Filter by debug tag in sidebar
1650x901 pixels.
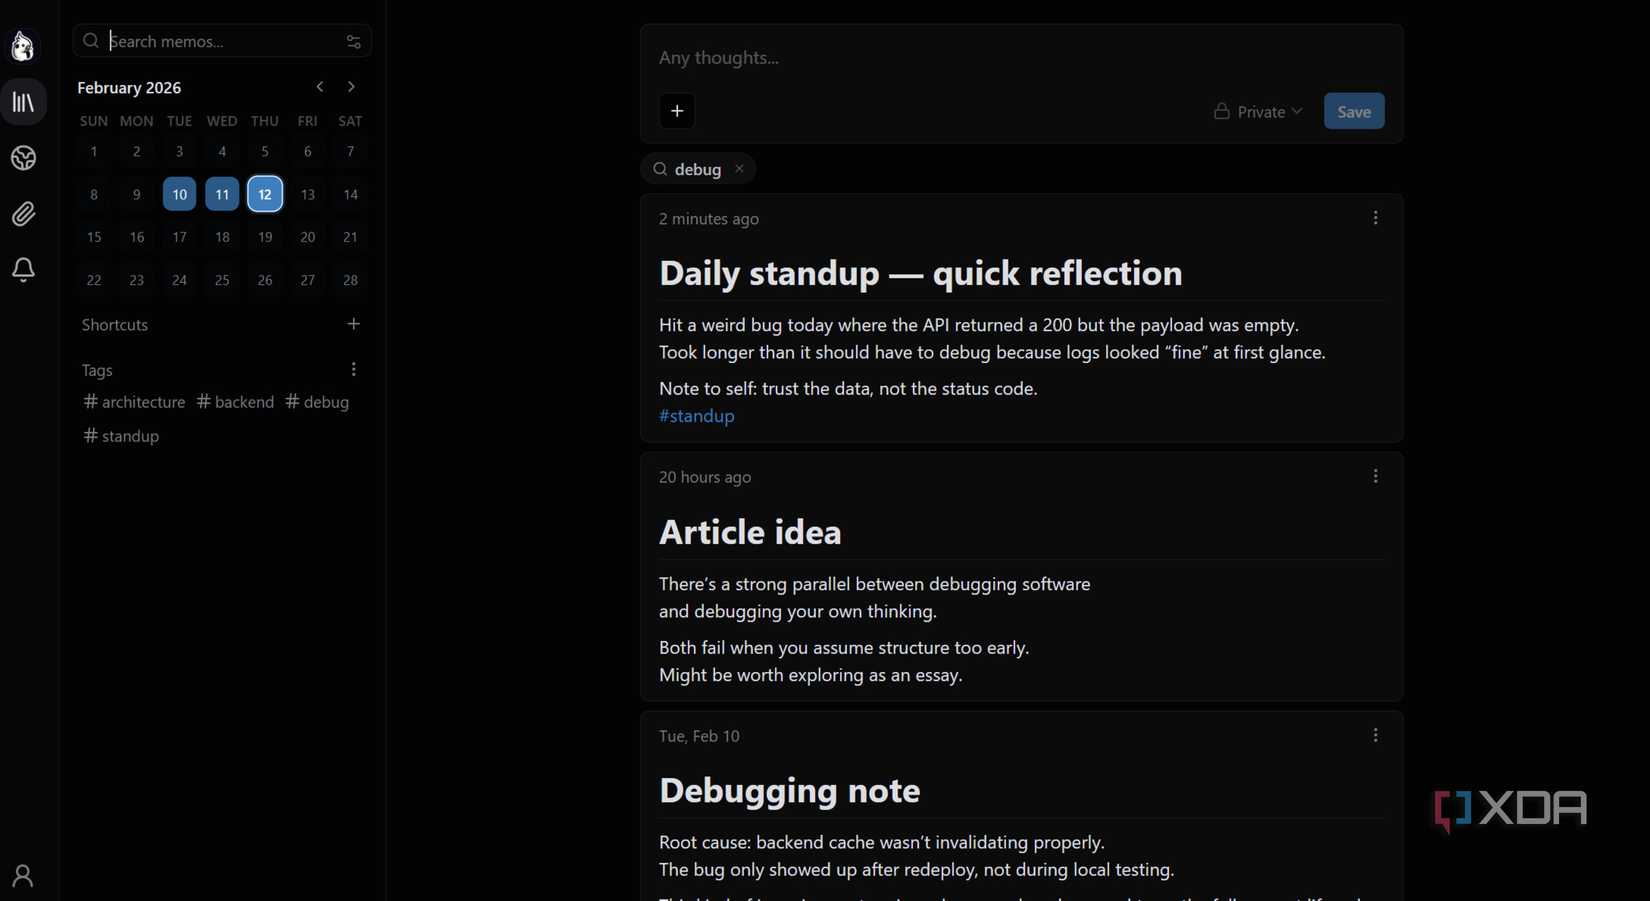click(x=317, y=402)
